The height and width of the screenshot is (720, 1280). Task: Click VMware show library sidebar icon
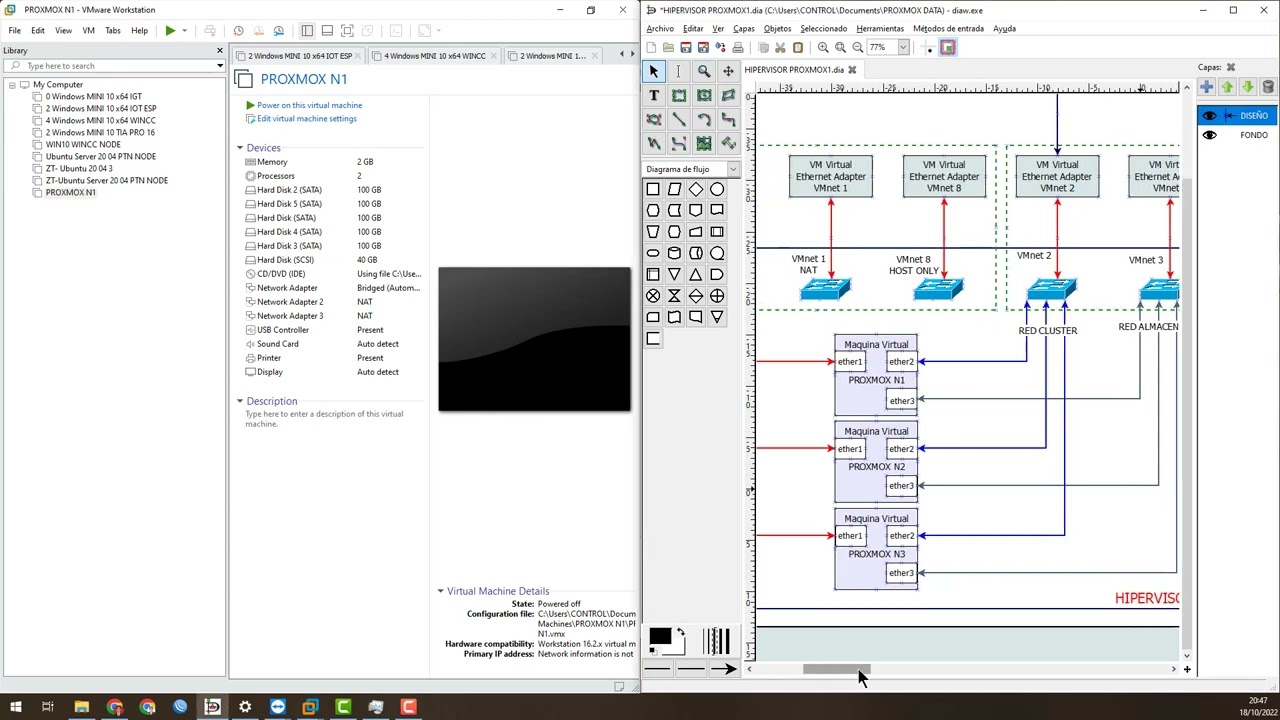[x=307, y=31]
